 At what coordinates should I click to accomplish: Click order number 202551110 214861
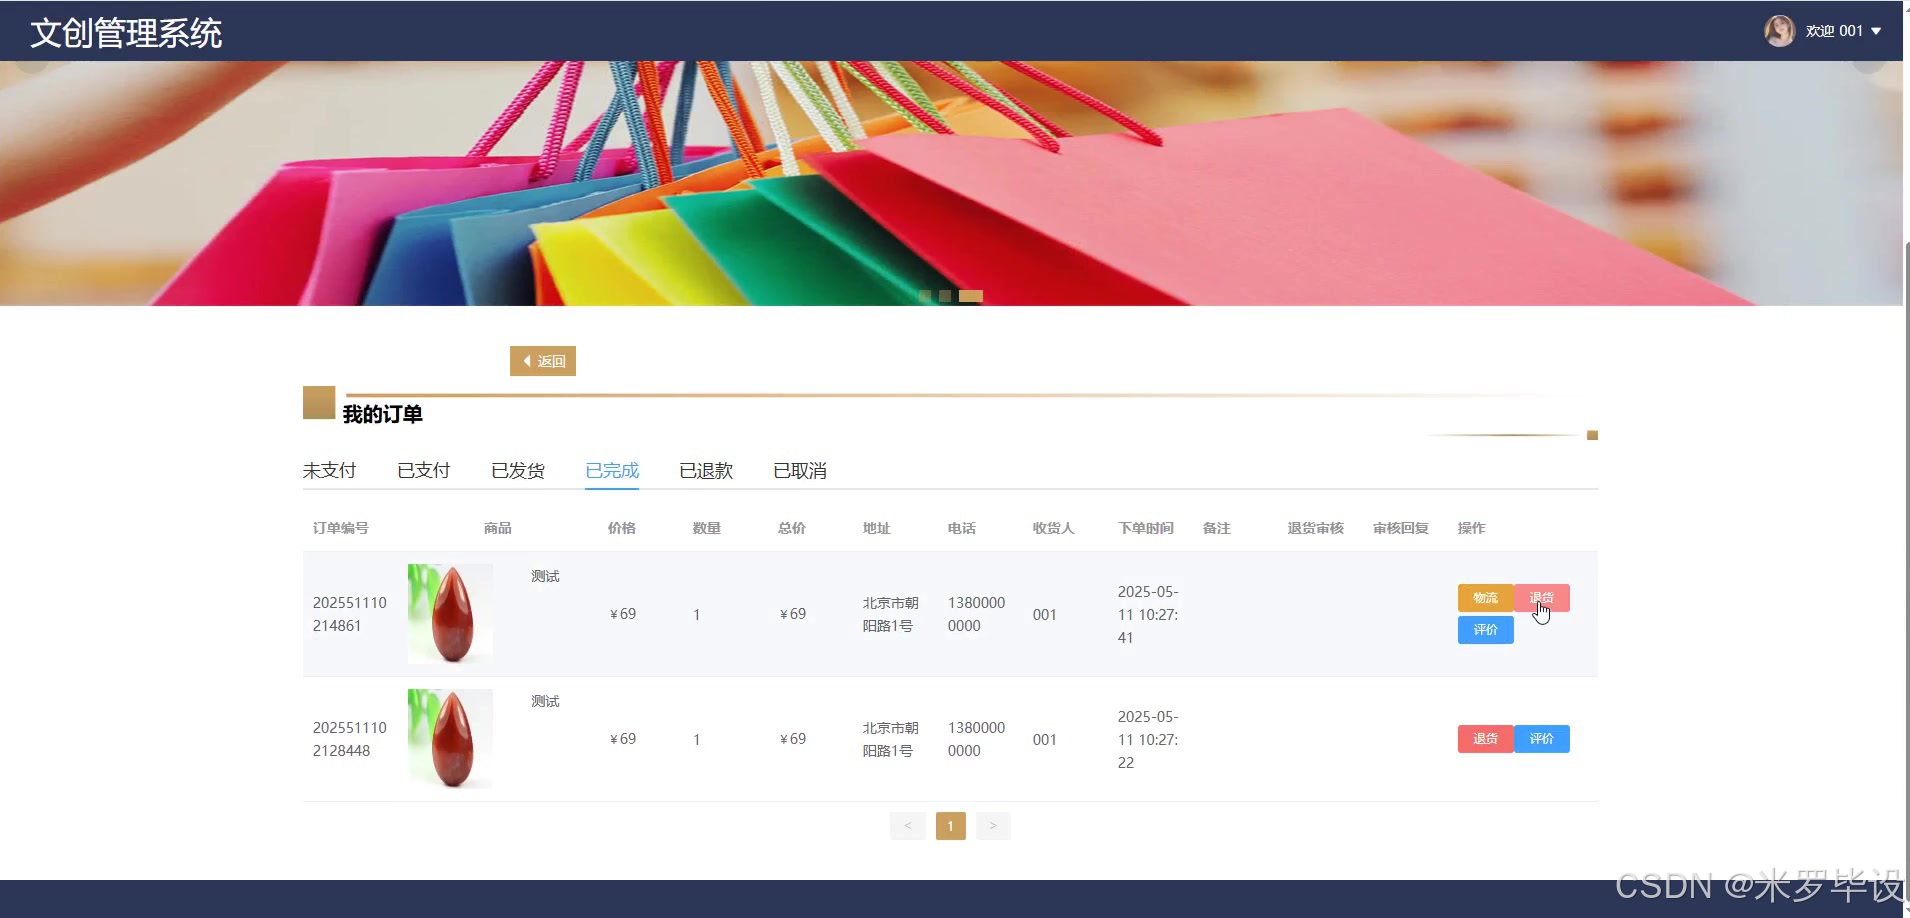350,614
